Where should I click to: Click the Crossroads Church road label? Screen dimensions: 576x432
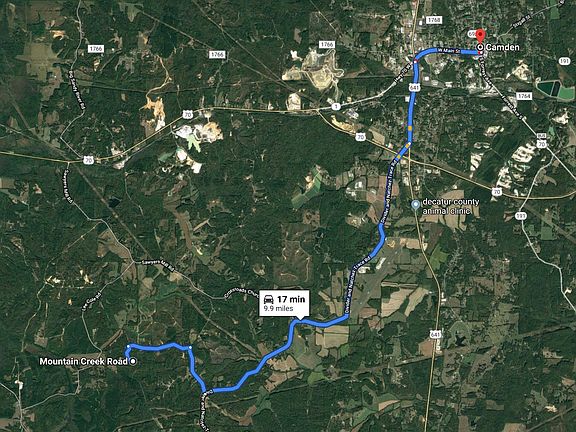pyautogui.click(x=242, y=293)
